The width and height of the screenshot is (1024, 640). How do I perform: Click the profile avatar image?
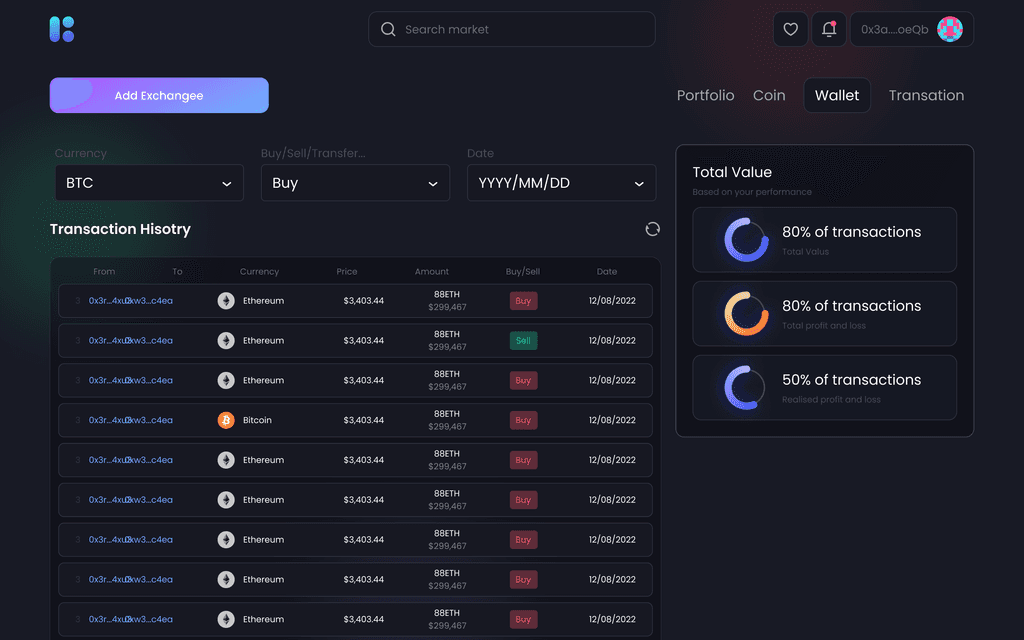click(x=951, y=29)
